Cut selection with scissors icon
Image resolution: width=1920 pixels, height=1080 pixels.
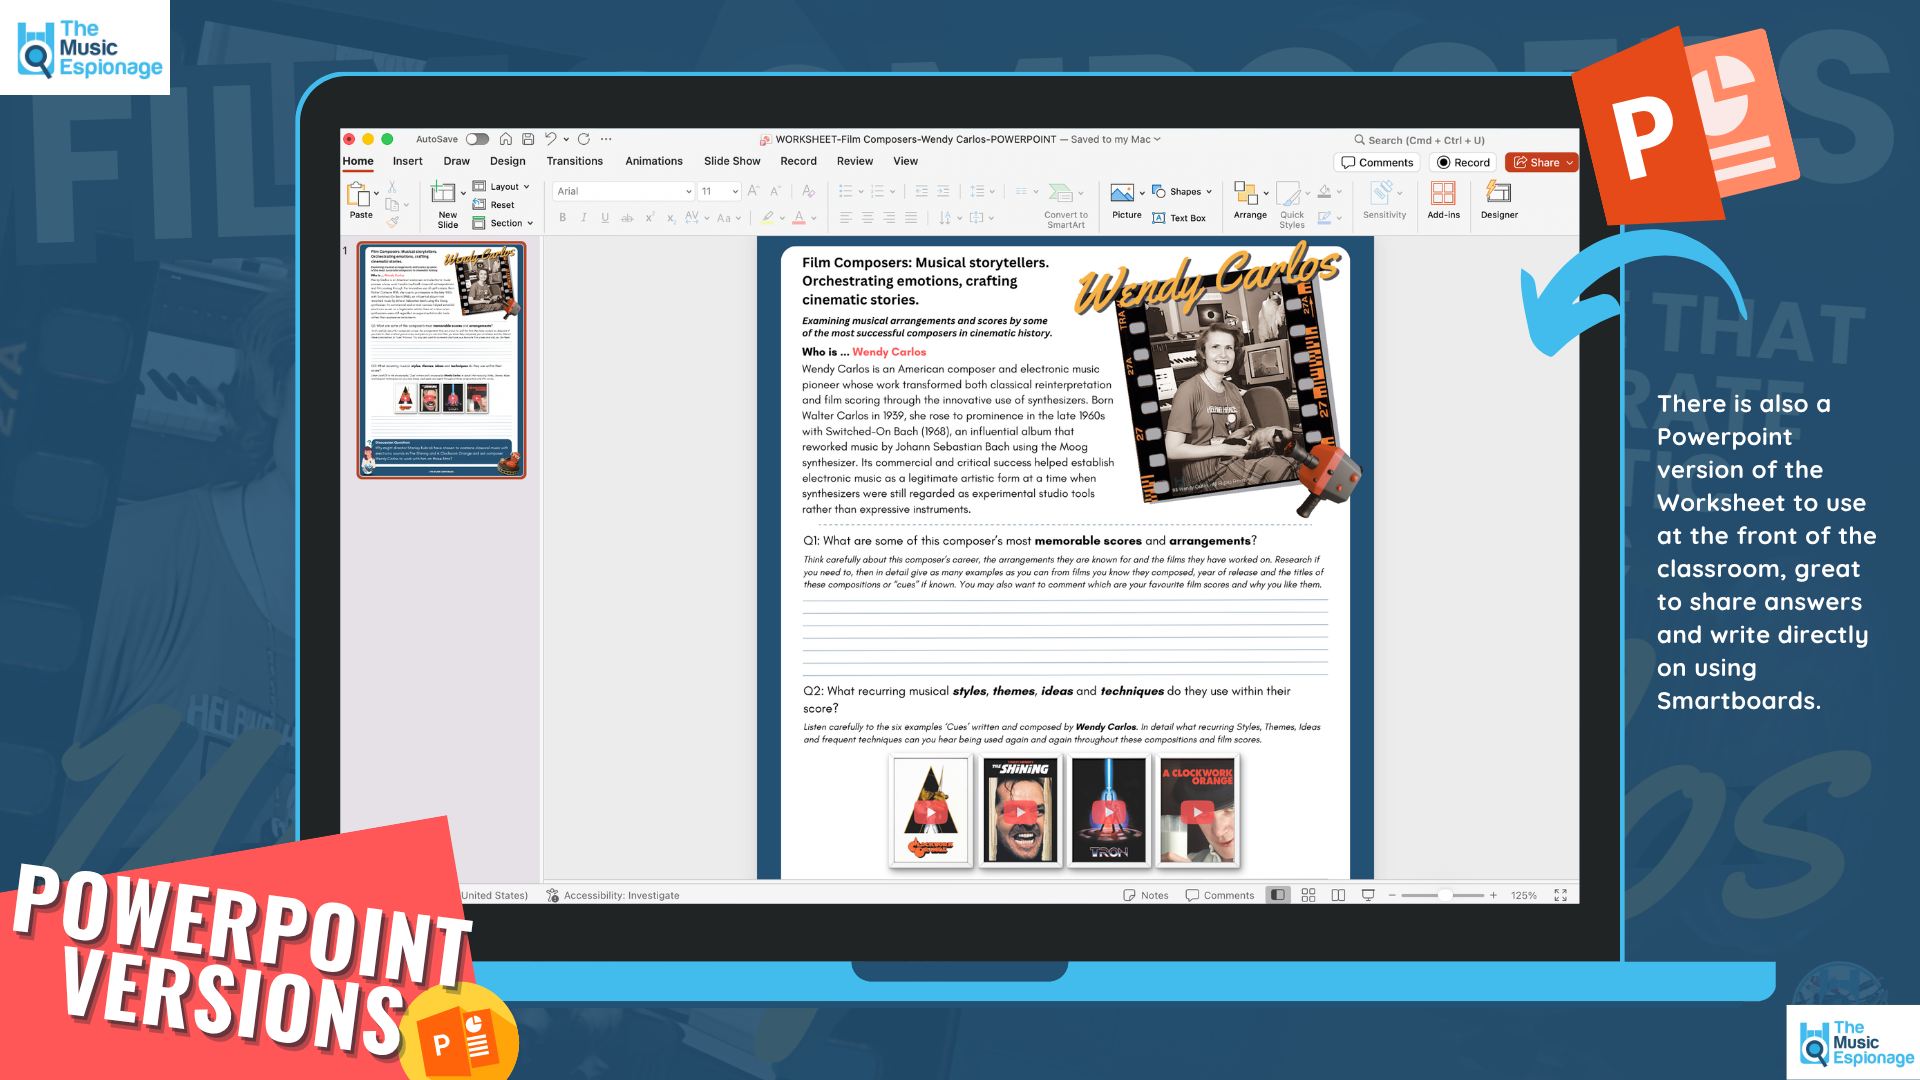(x=392, y=187)
